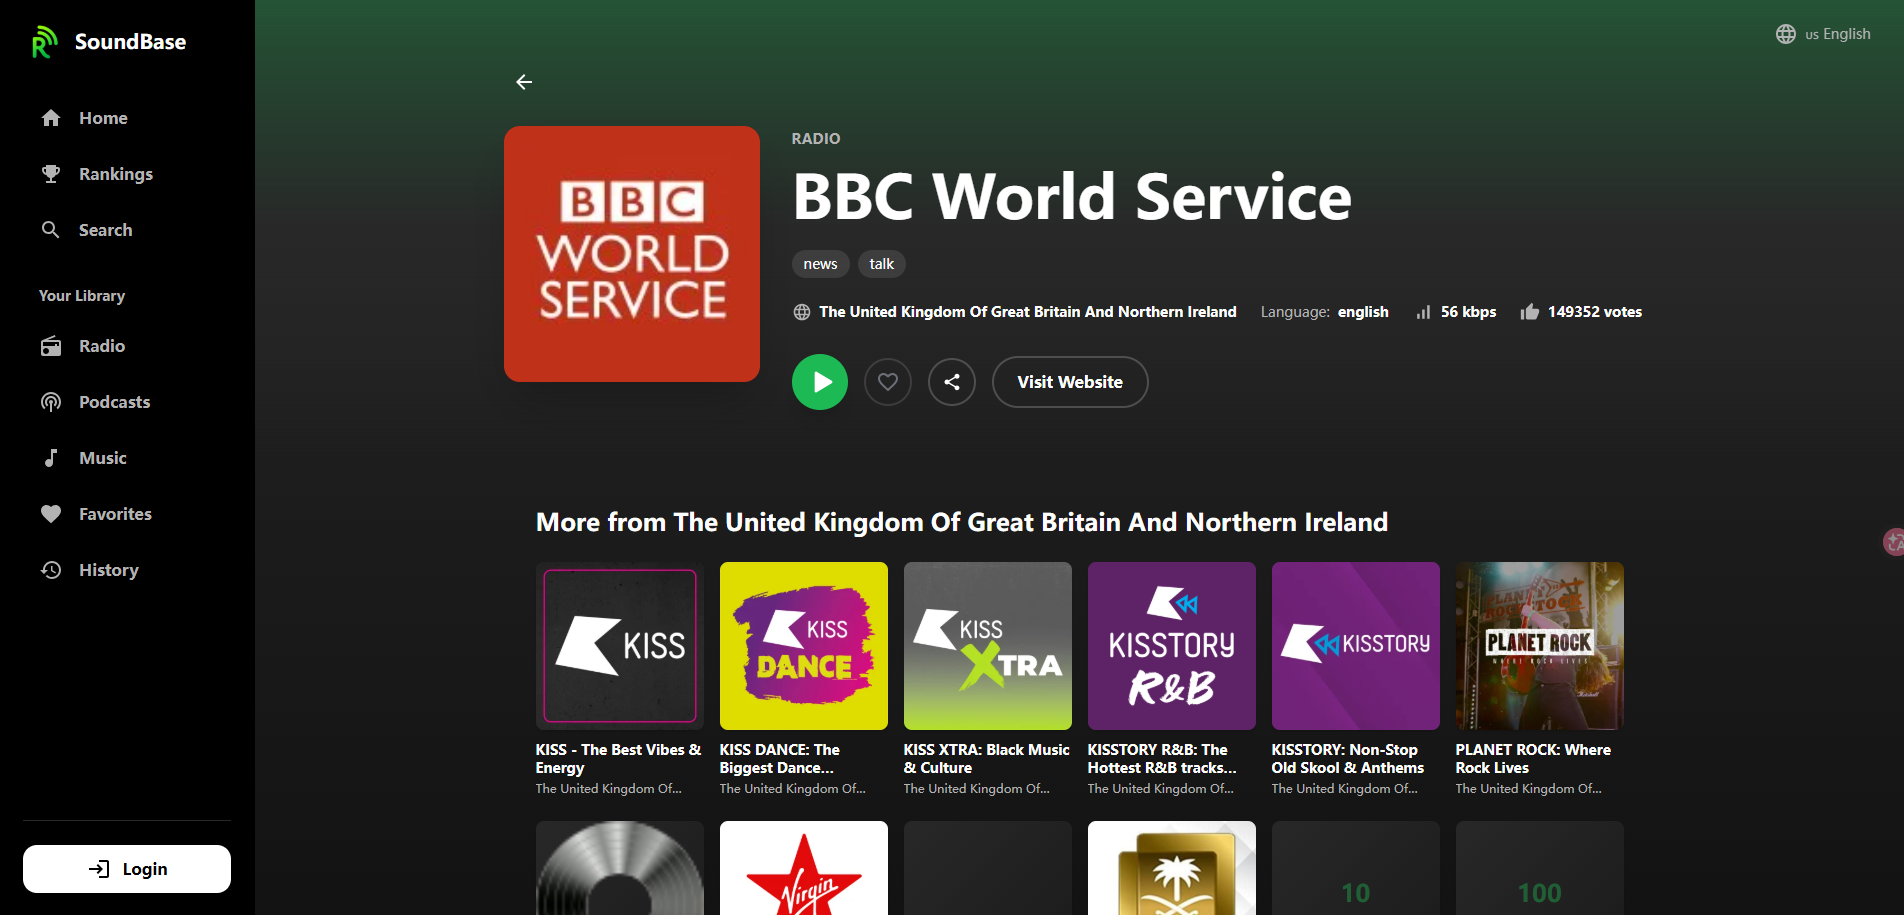
Task: Open the Virgin radio station thumbnail
Action: click(x=804, y=868)
